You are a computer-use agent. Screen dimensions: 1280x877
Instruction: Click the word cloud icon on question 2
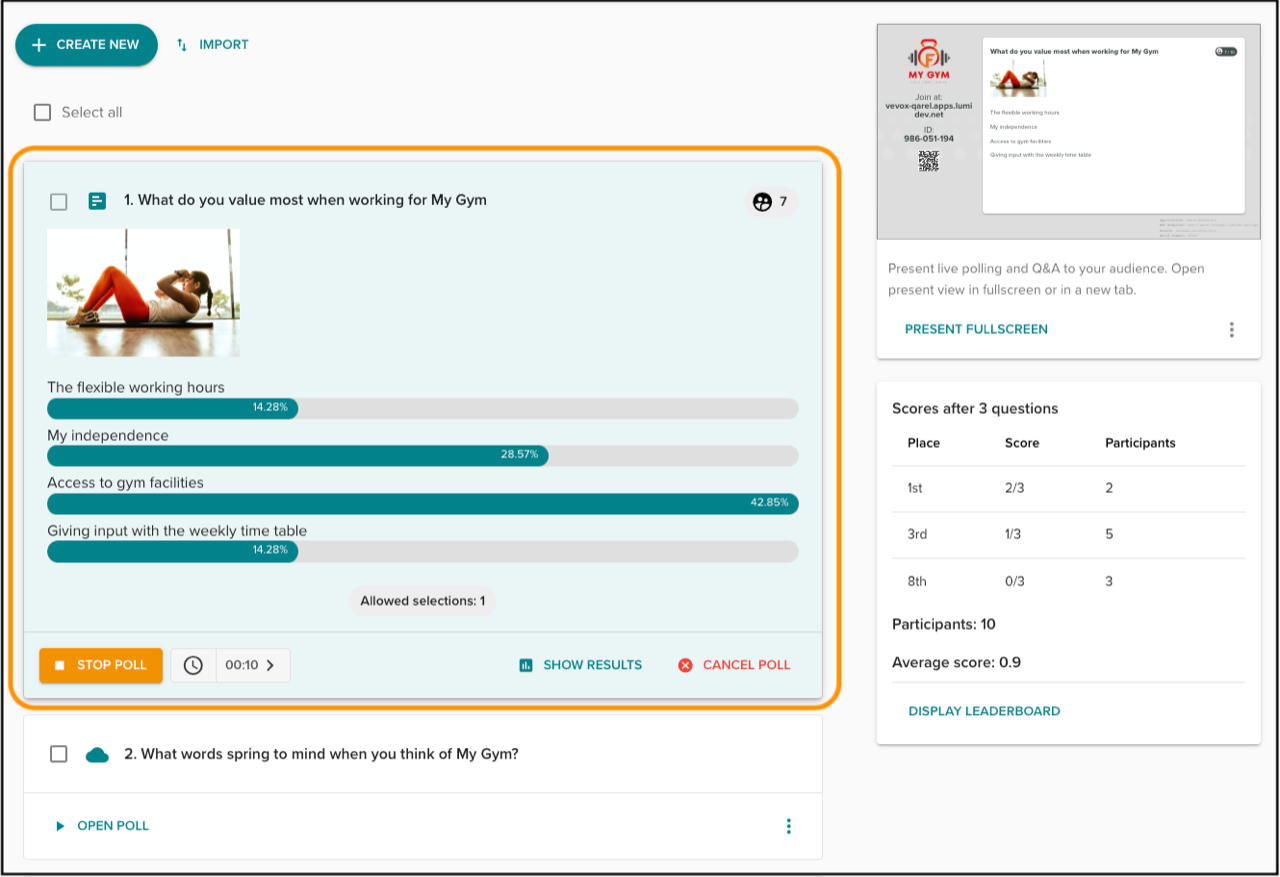coord(97,753)
